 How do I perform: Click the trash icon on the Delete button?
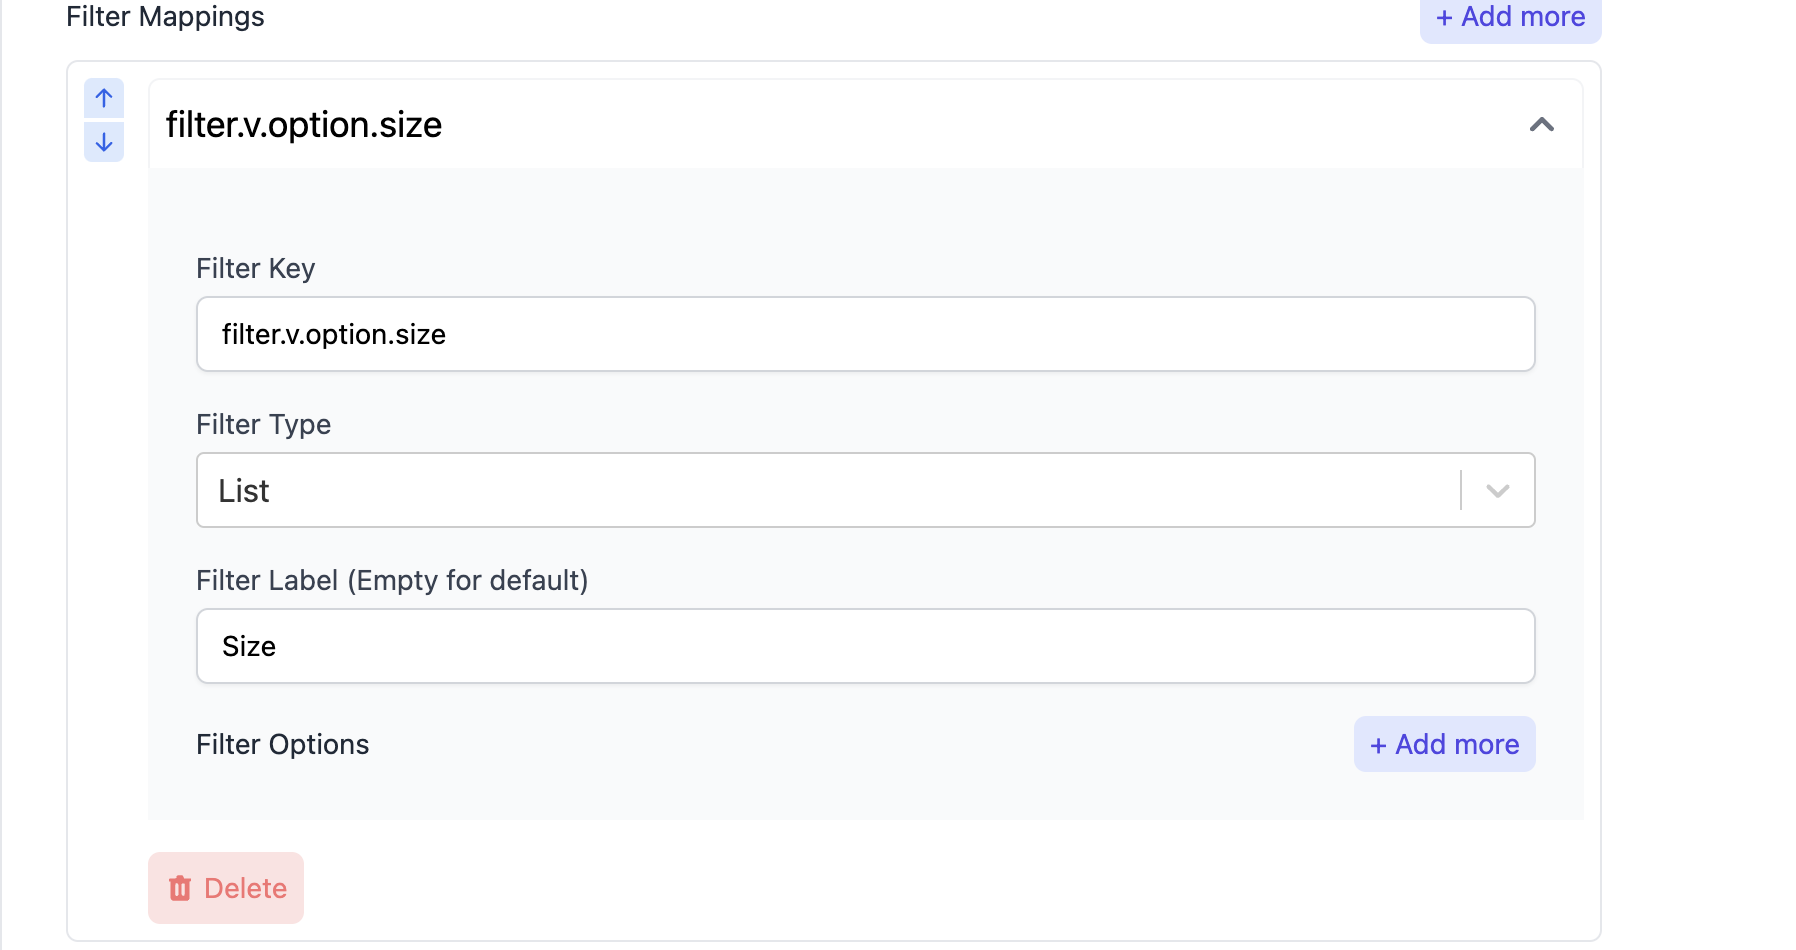(x=180, y=888)
